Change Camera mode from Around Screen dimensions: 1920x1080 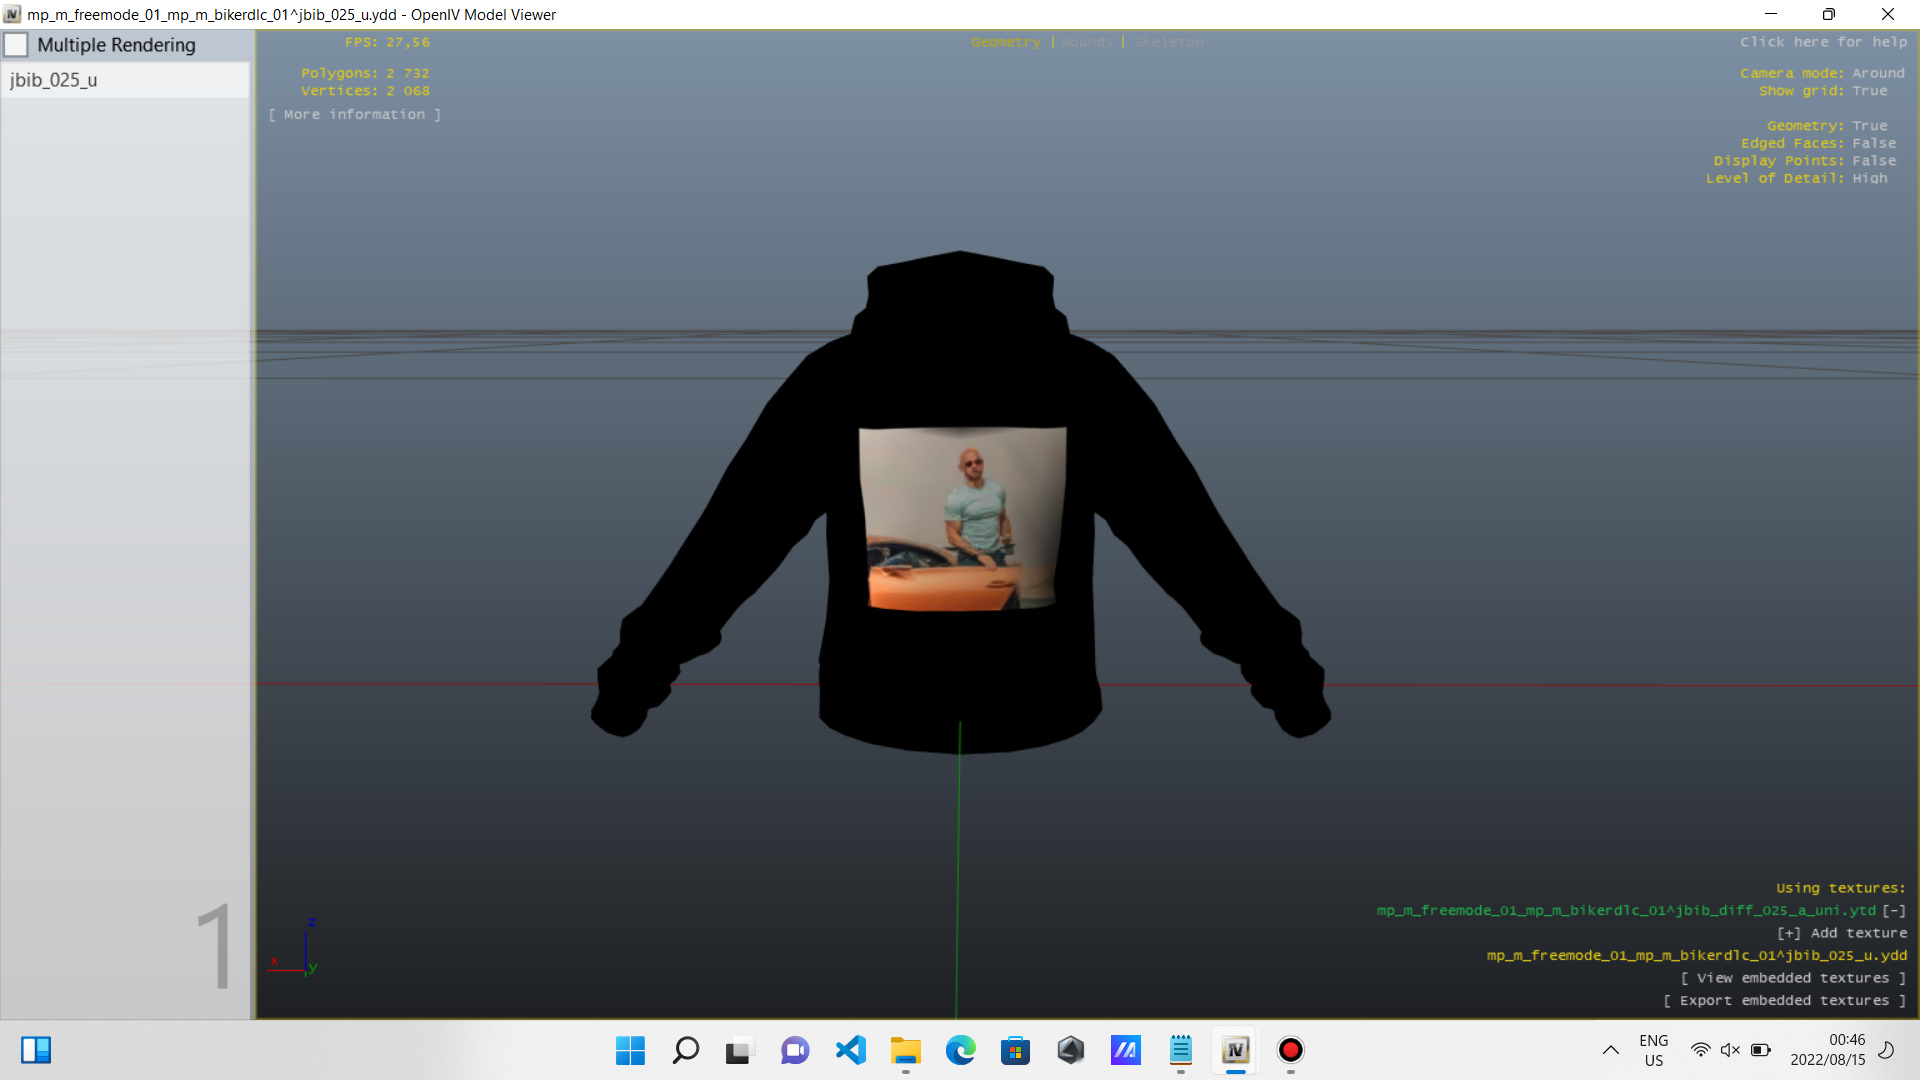pyautogui.click(x=1877, y=73)
